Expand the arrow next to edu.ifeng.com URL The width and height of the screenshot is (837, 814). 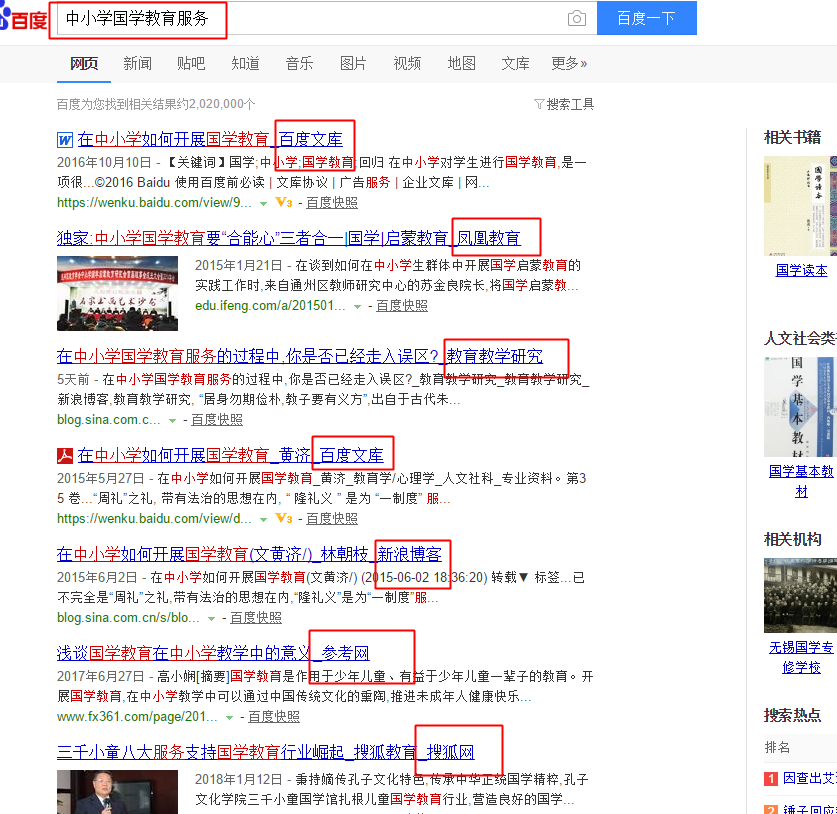(x=357, y=306)
